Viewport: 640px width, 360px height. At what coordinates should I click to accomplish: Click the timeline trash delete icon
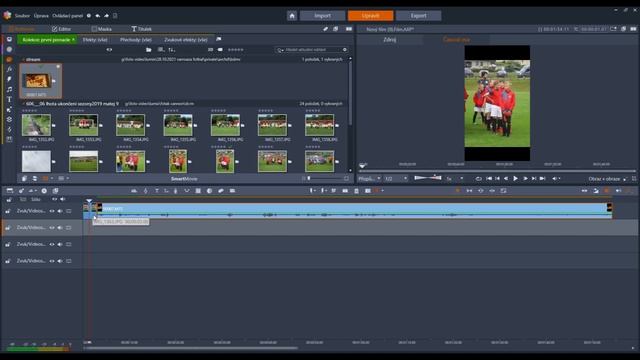click(356, 191)
